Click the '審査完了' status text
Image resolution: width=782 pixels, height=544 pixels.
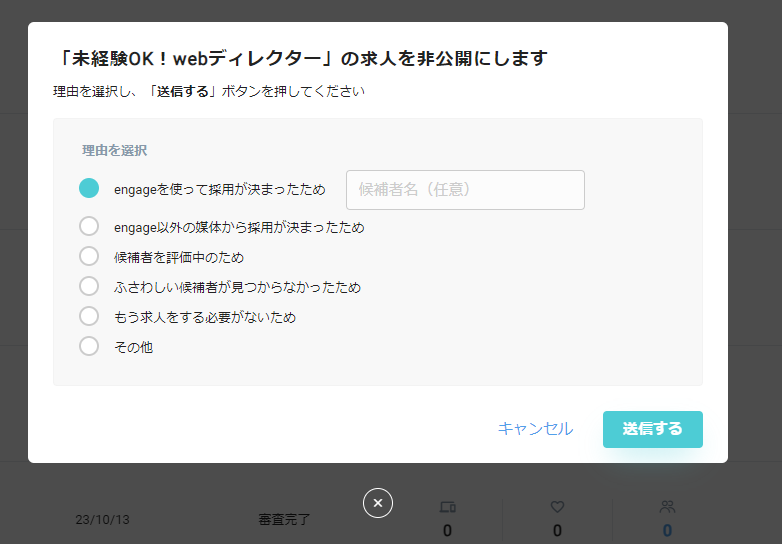[284, 520]
